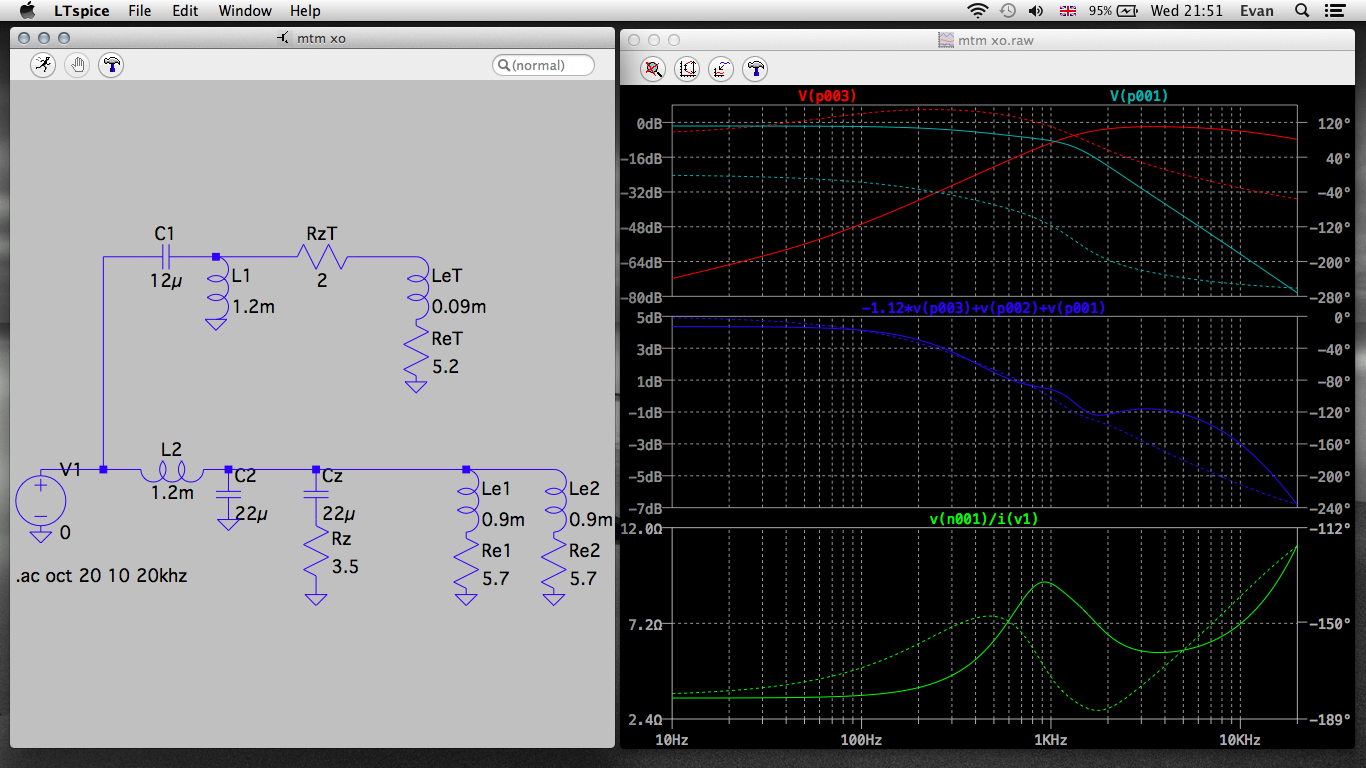This screenshot has height=768, width=1366.
Task: Open Spotlight search in the menu bar
Action: point(1302,11)
